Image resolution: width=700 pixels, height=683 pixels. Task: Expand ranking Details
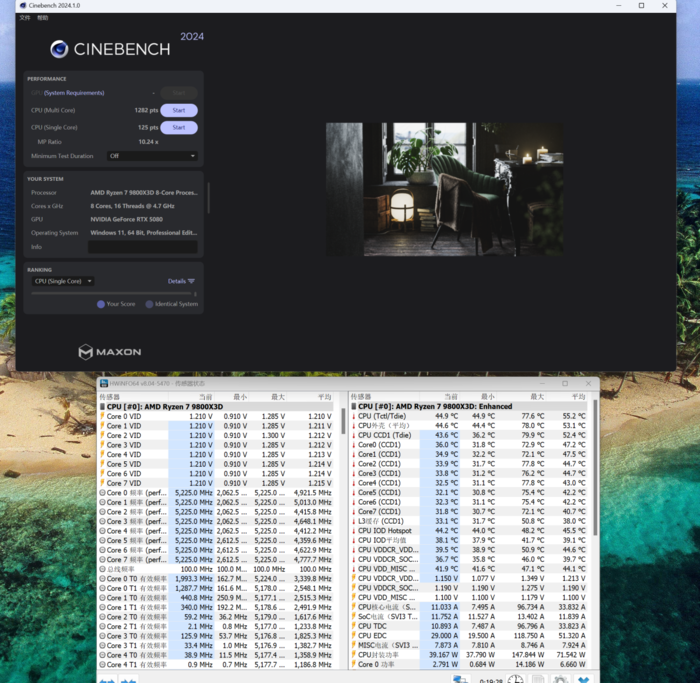(x=181, y=281)
